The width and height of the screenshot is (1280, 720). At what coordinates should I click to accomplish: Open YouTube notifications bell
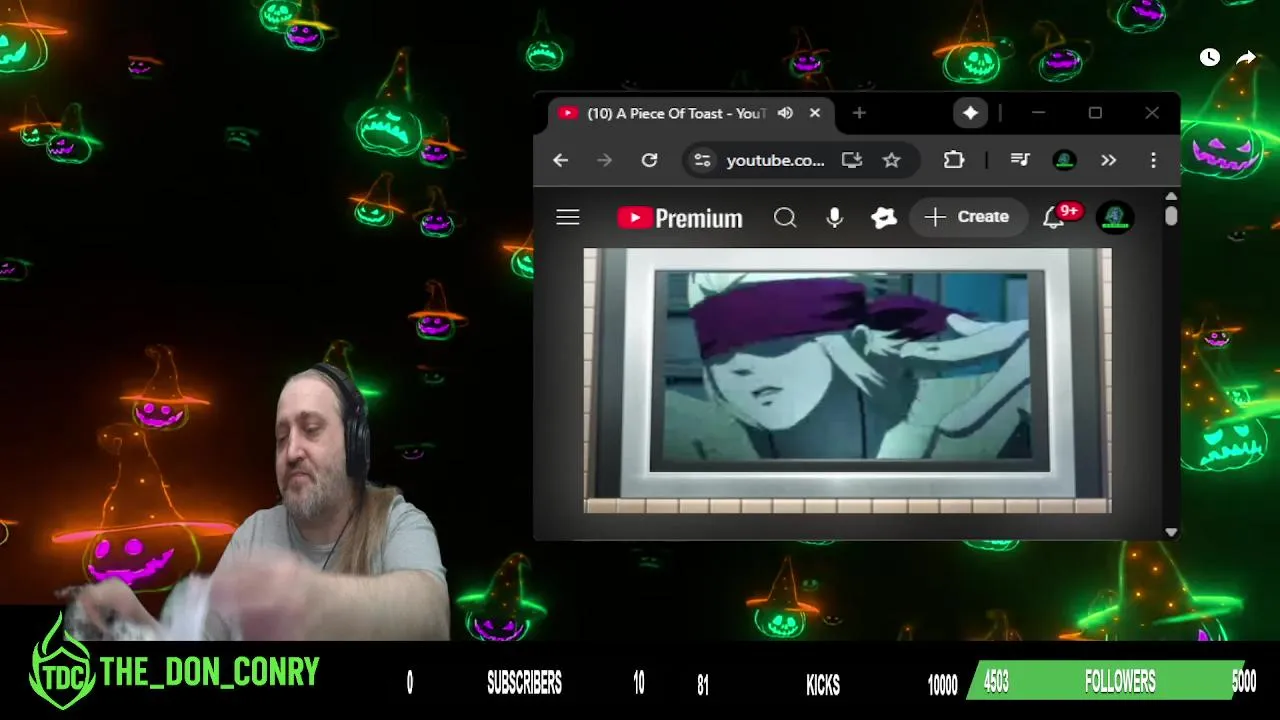[1054, 217]
